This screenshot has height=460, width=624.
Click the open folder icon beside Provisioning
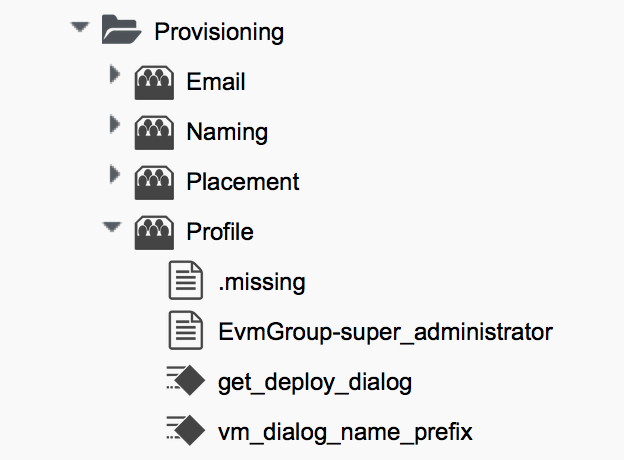click(x=121, y=31)
